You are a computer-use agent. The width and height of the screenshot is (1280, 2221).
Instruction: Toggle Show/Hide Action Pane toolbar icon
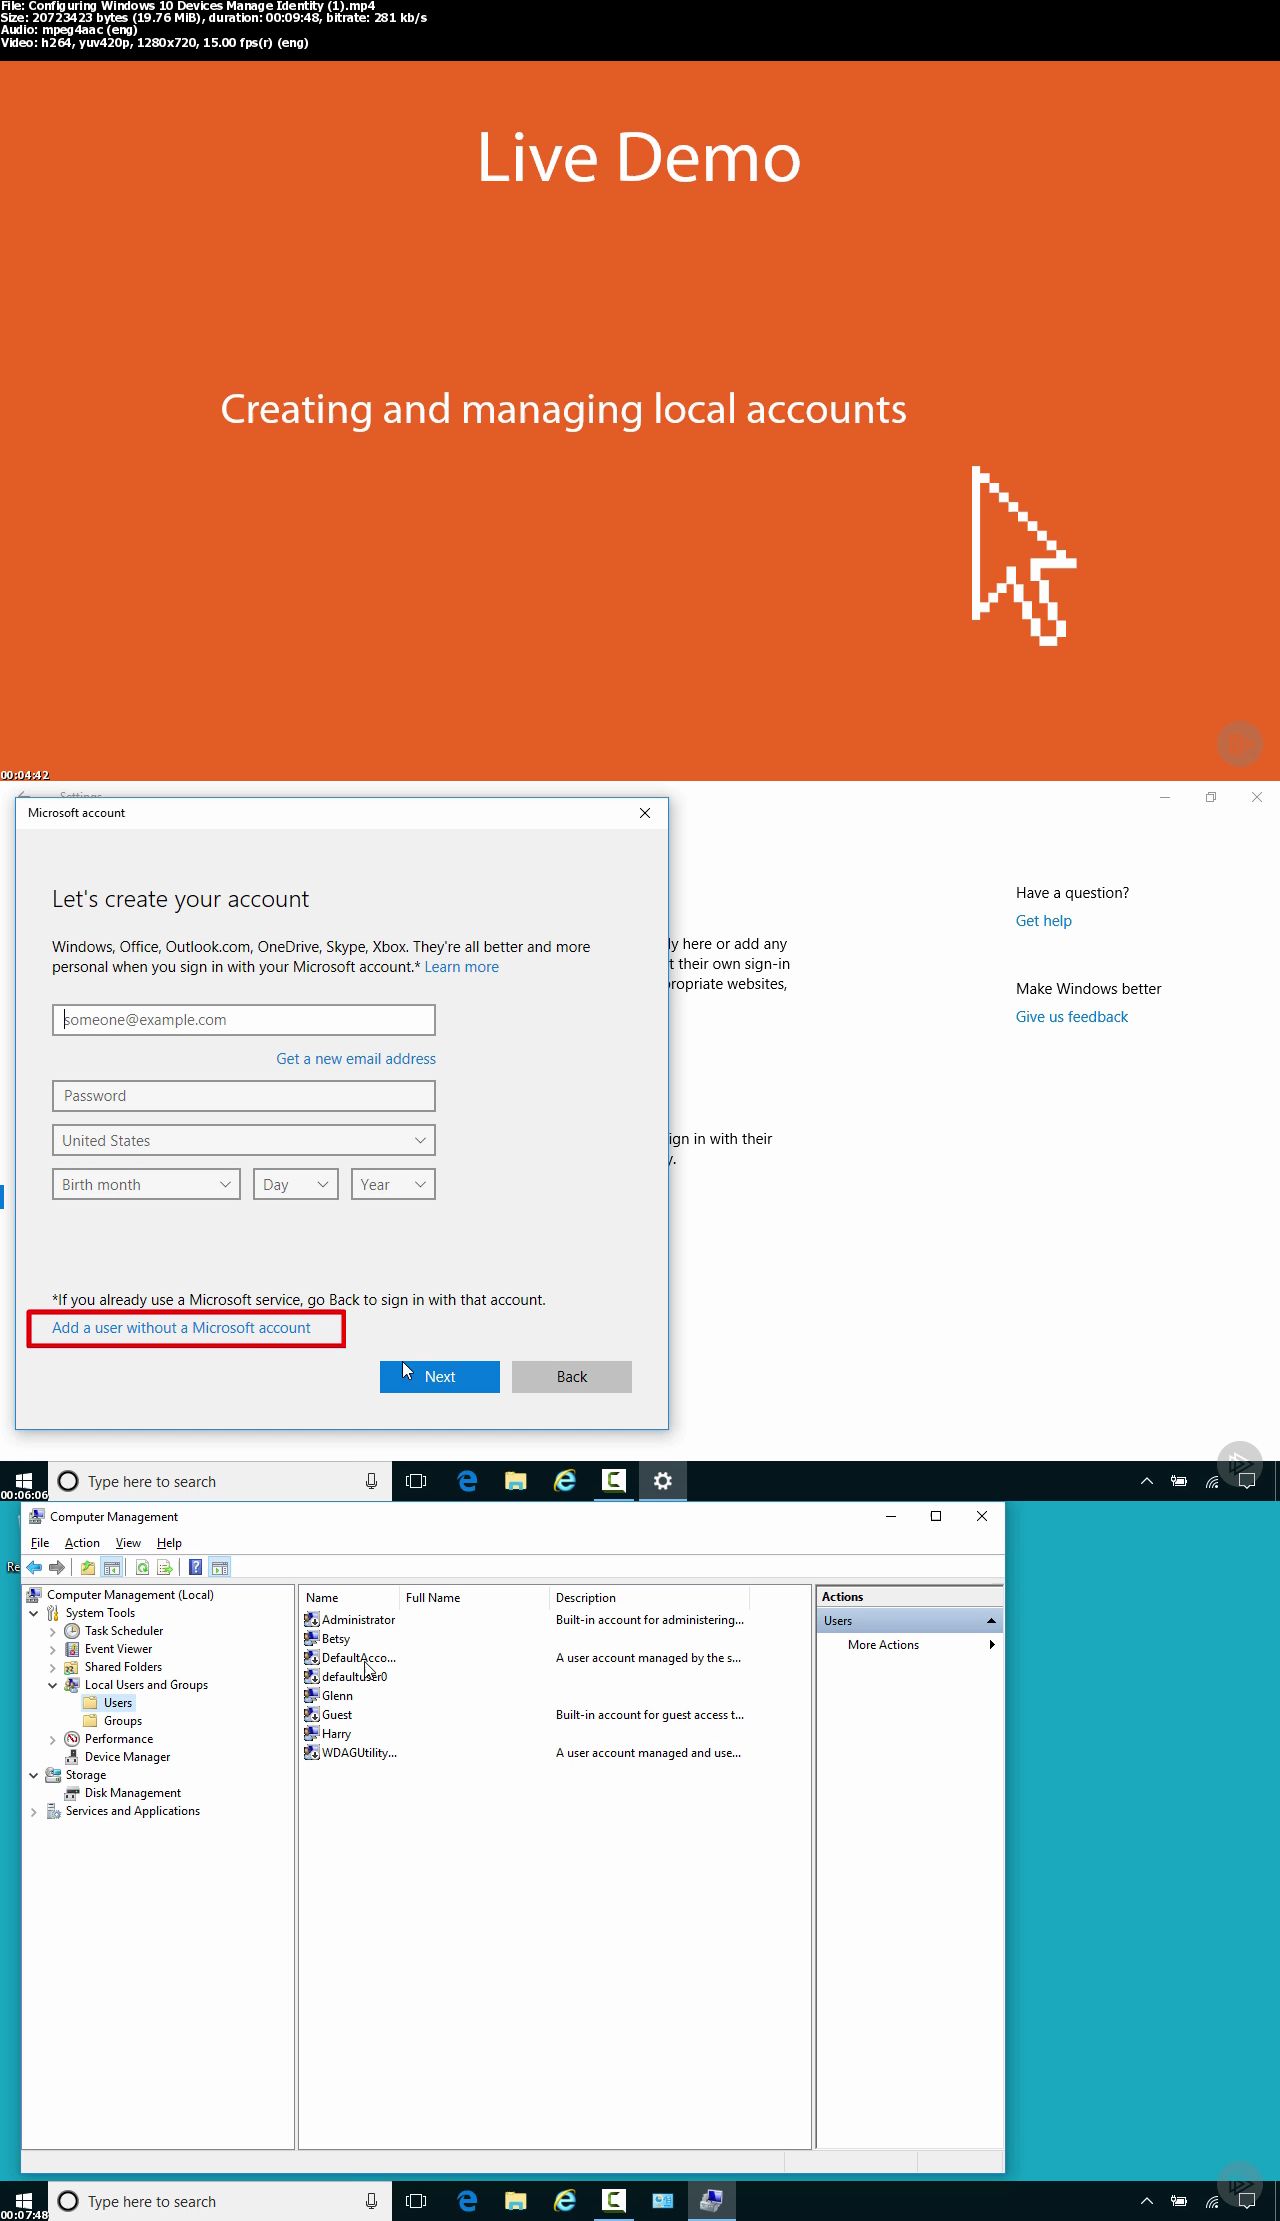point(220,1567)
